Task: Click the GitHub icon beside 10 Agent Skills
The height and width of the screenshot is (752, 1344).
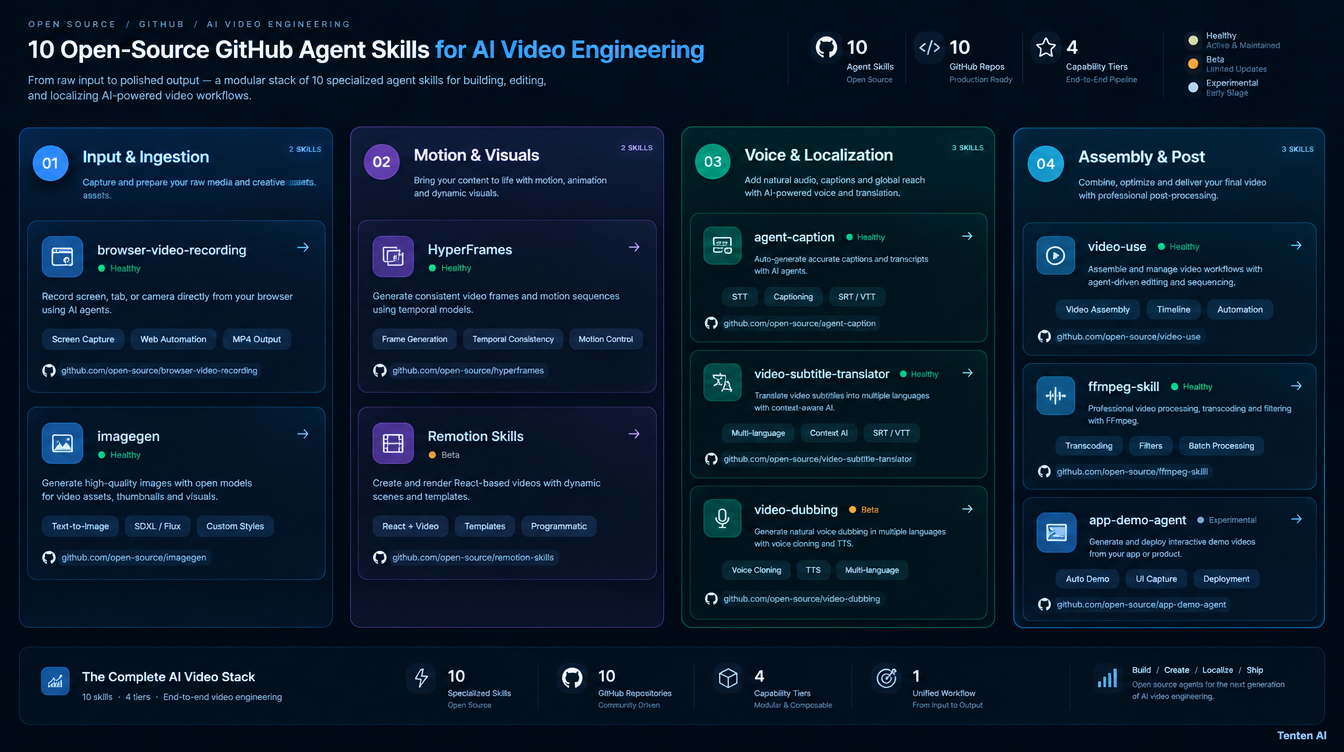Action: pos(826,47)
